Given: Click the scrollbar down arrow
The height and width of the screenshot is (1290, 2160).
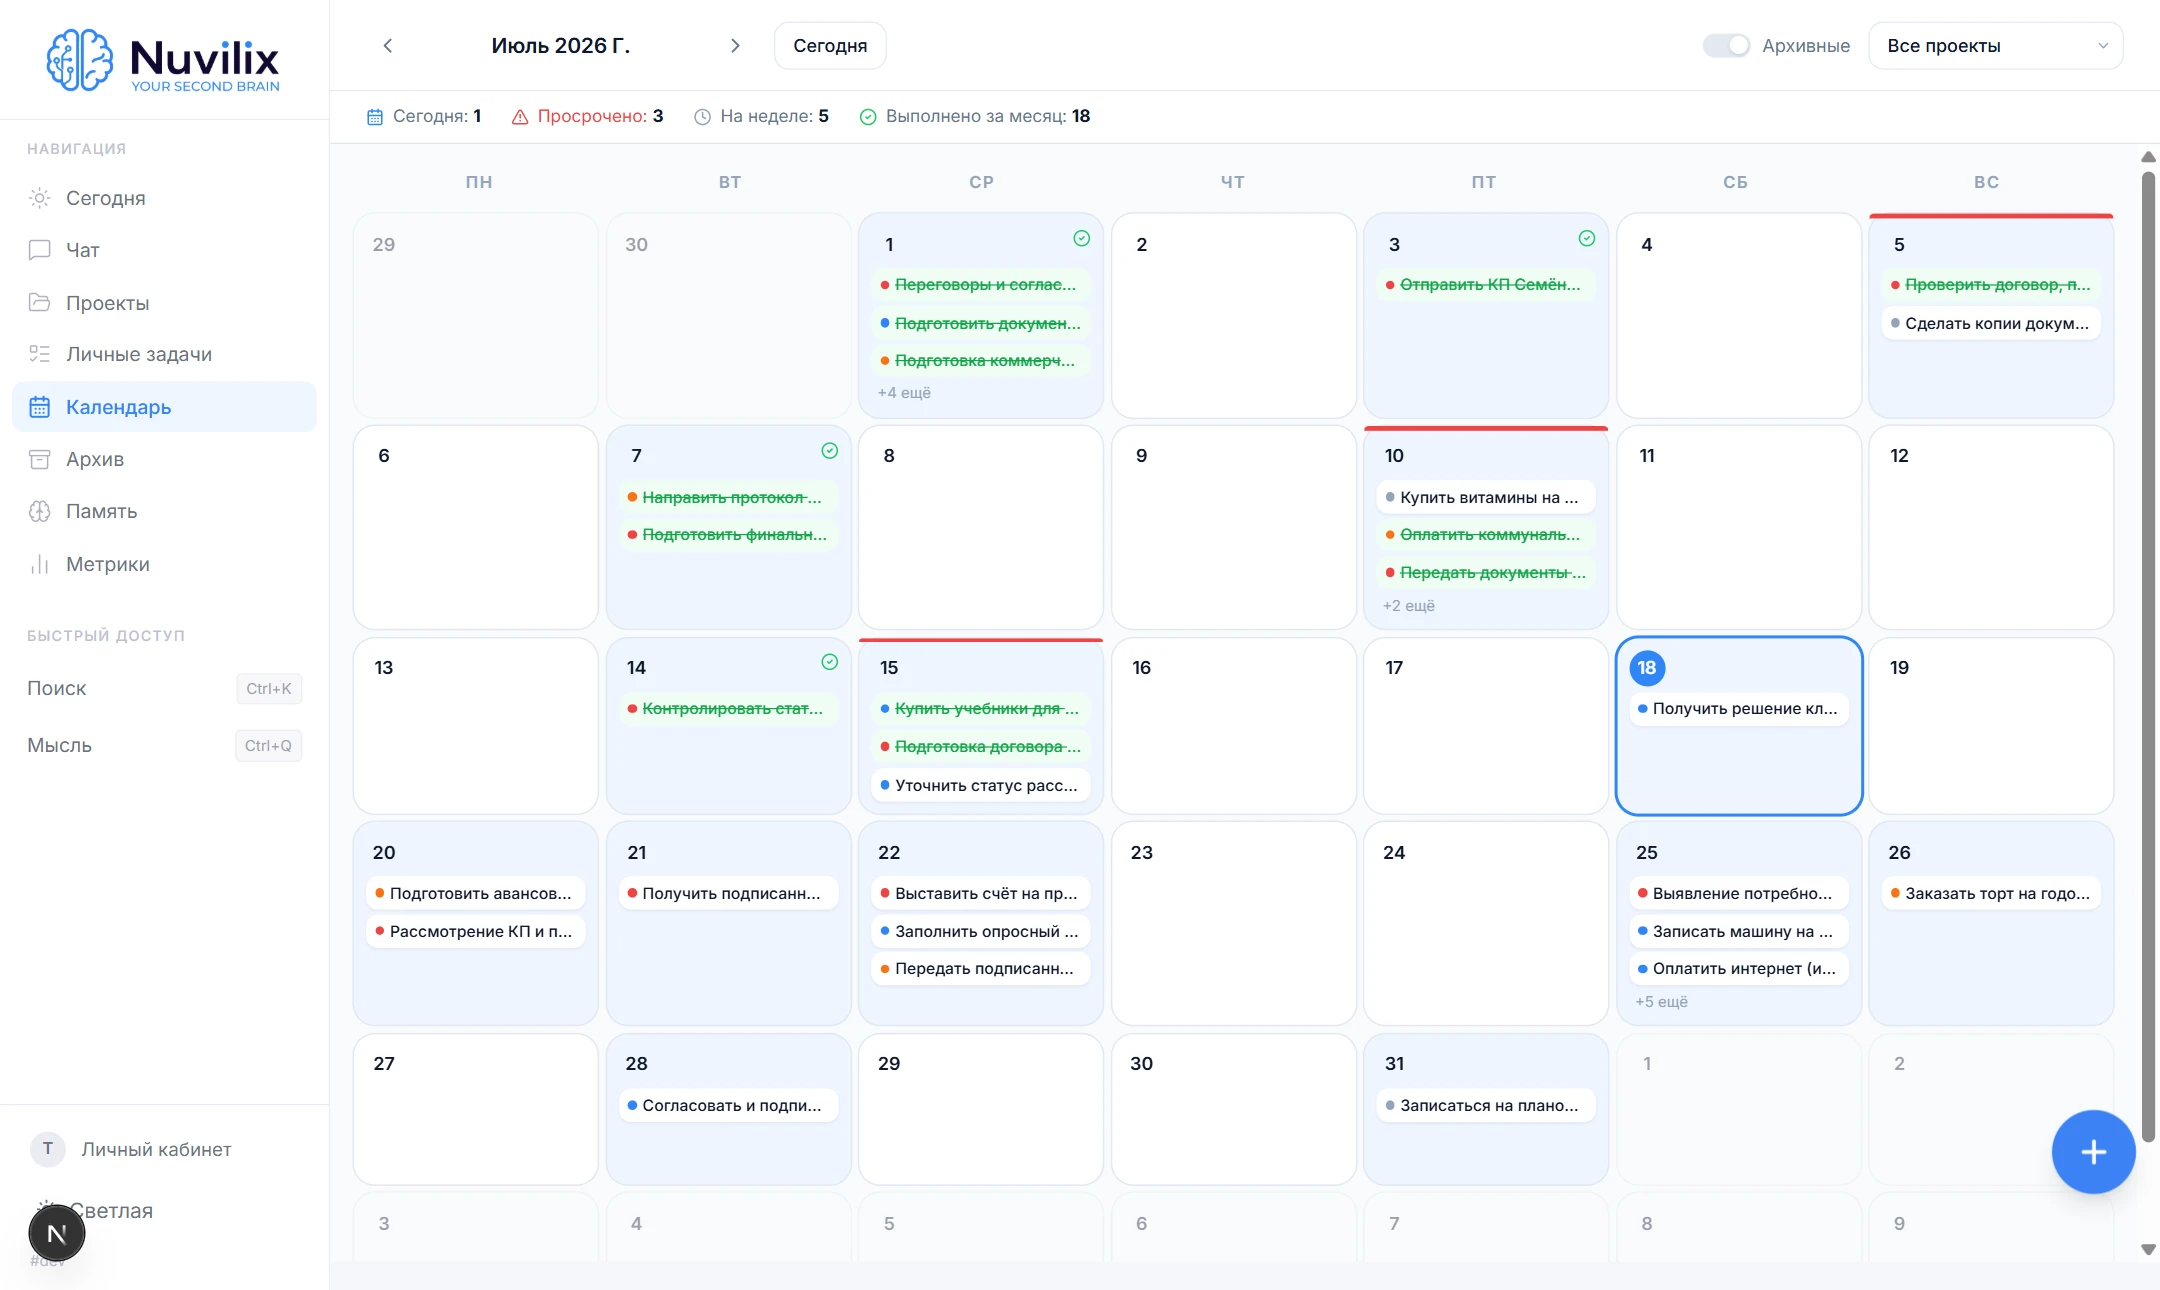Looking at the screenshot, I should click(x=2147, y=1250).
